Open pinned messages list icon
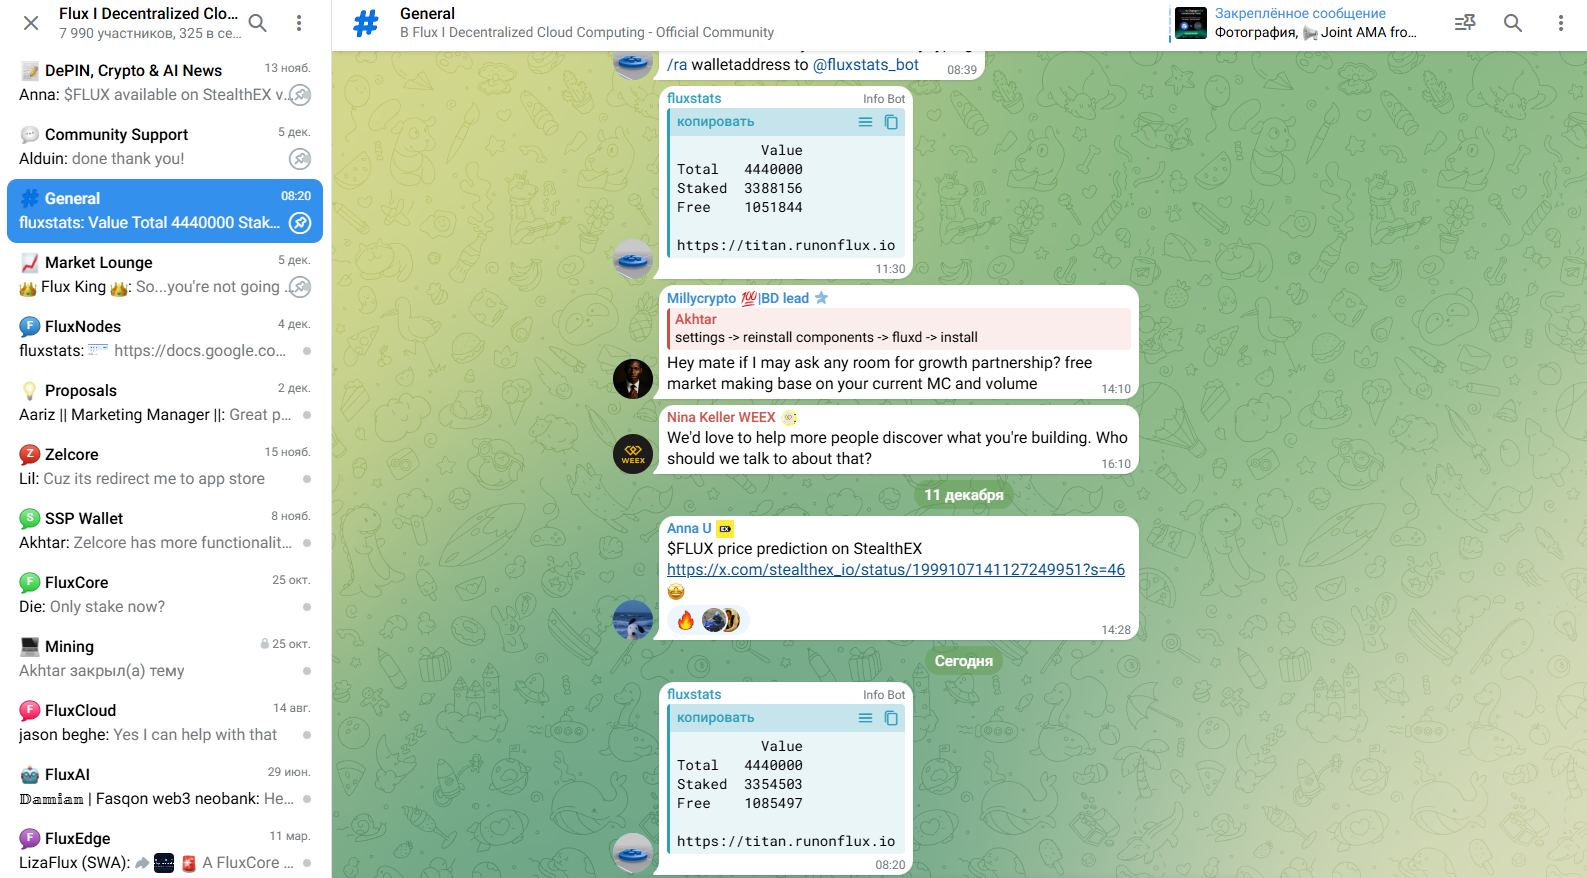The height and width of the screenshot is (878, 1587). point(1465,23)
